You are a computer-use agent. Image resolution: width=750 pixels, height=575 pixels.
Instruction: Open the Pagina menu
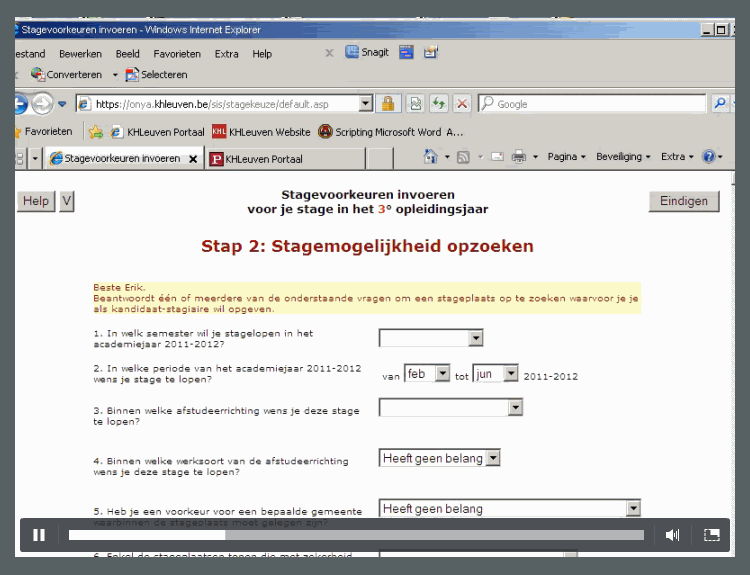pos(566,157)
